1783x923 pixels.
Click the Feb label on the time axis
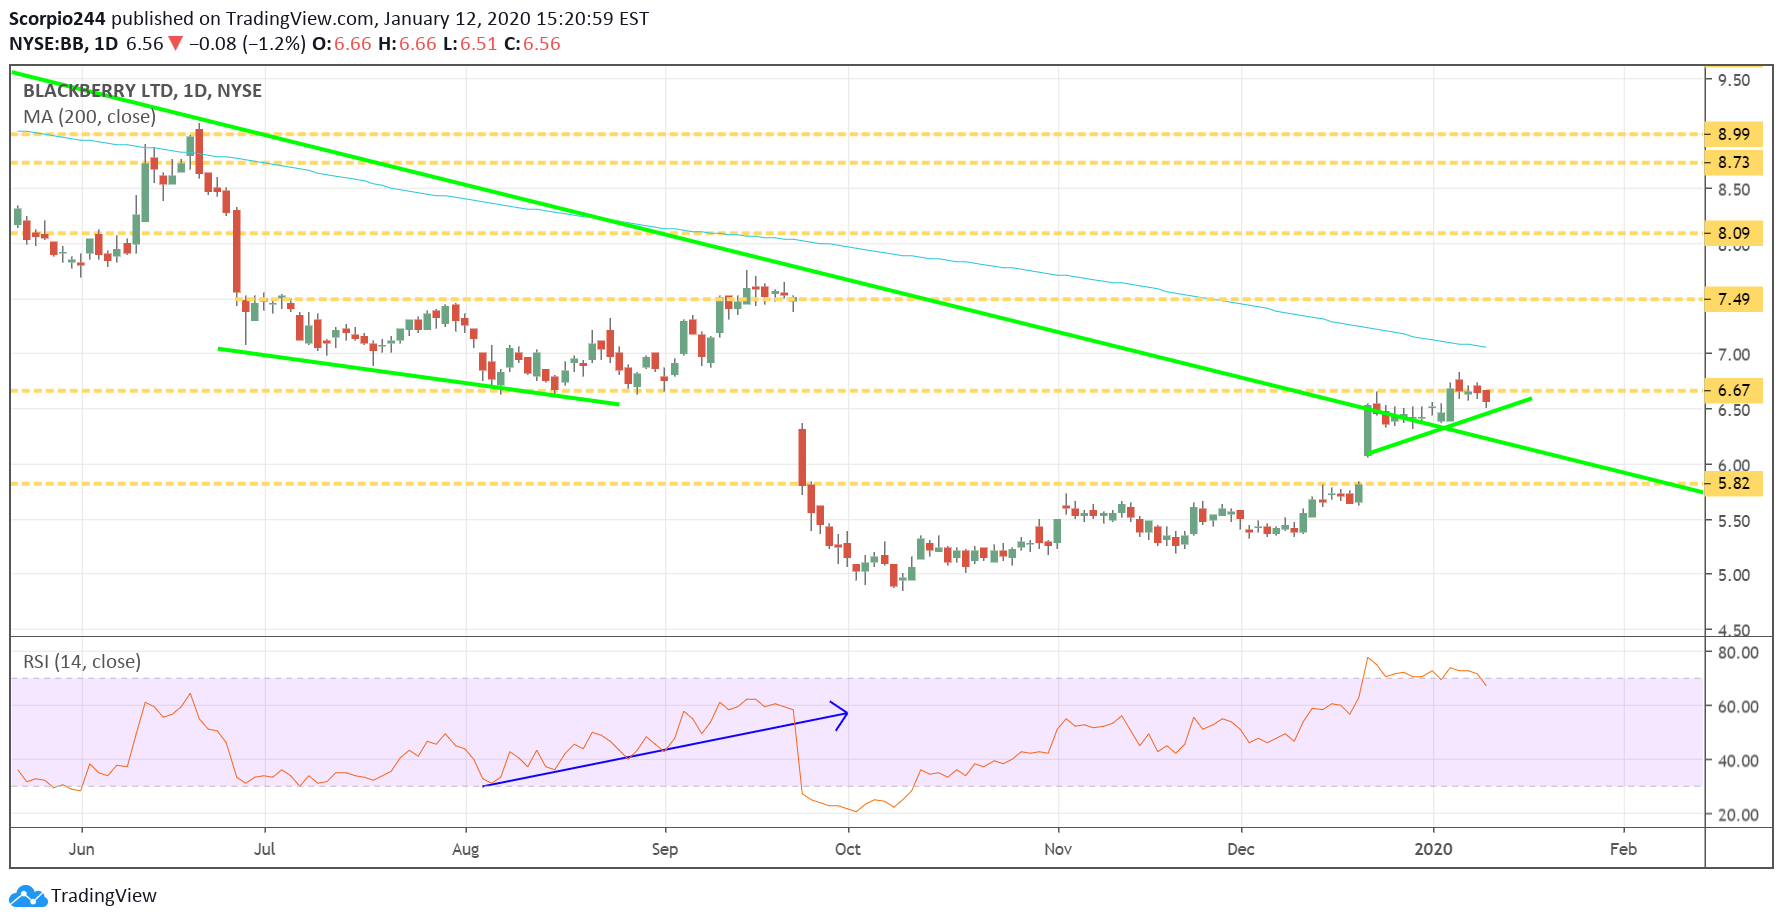coord(1624,849)
